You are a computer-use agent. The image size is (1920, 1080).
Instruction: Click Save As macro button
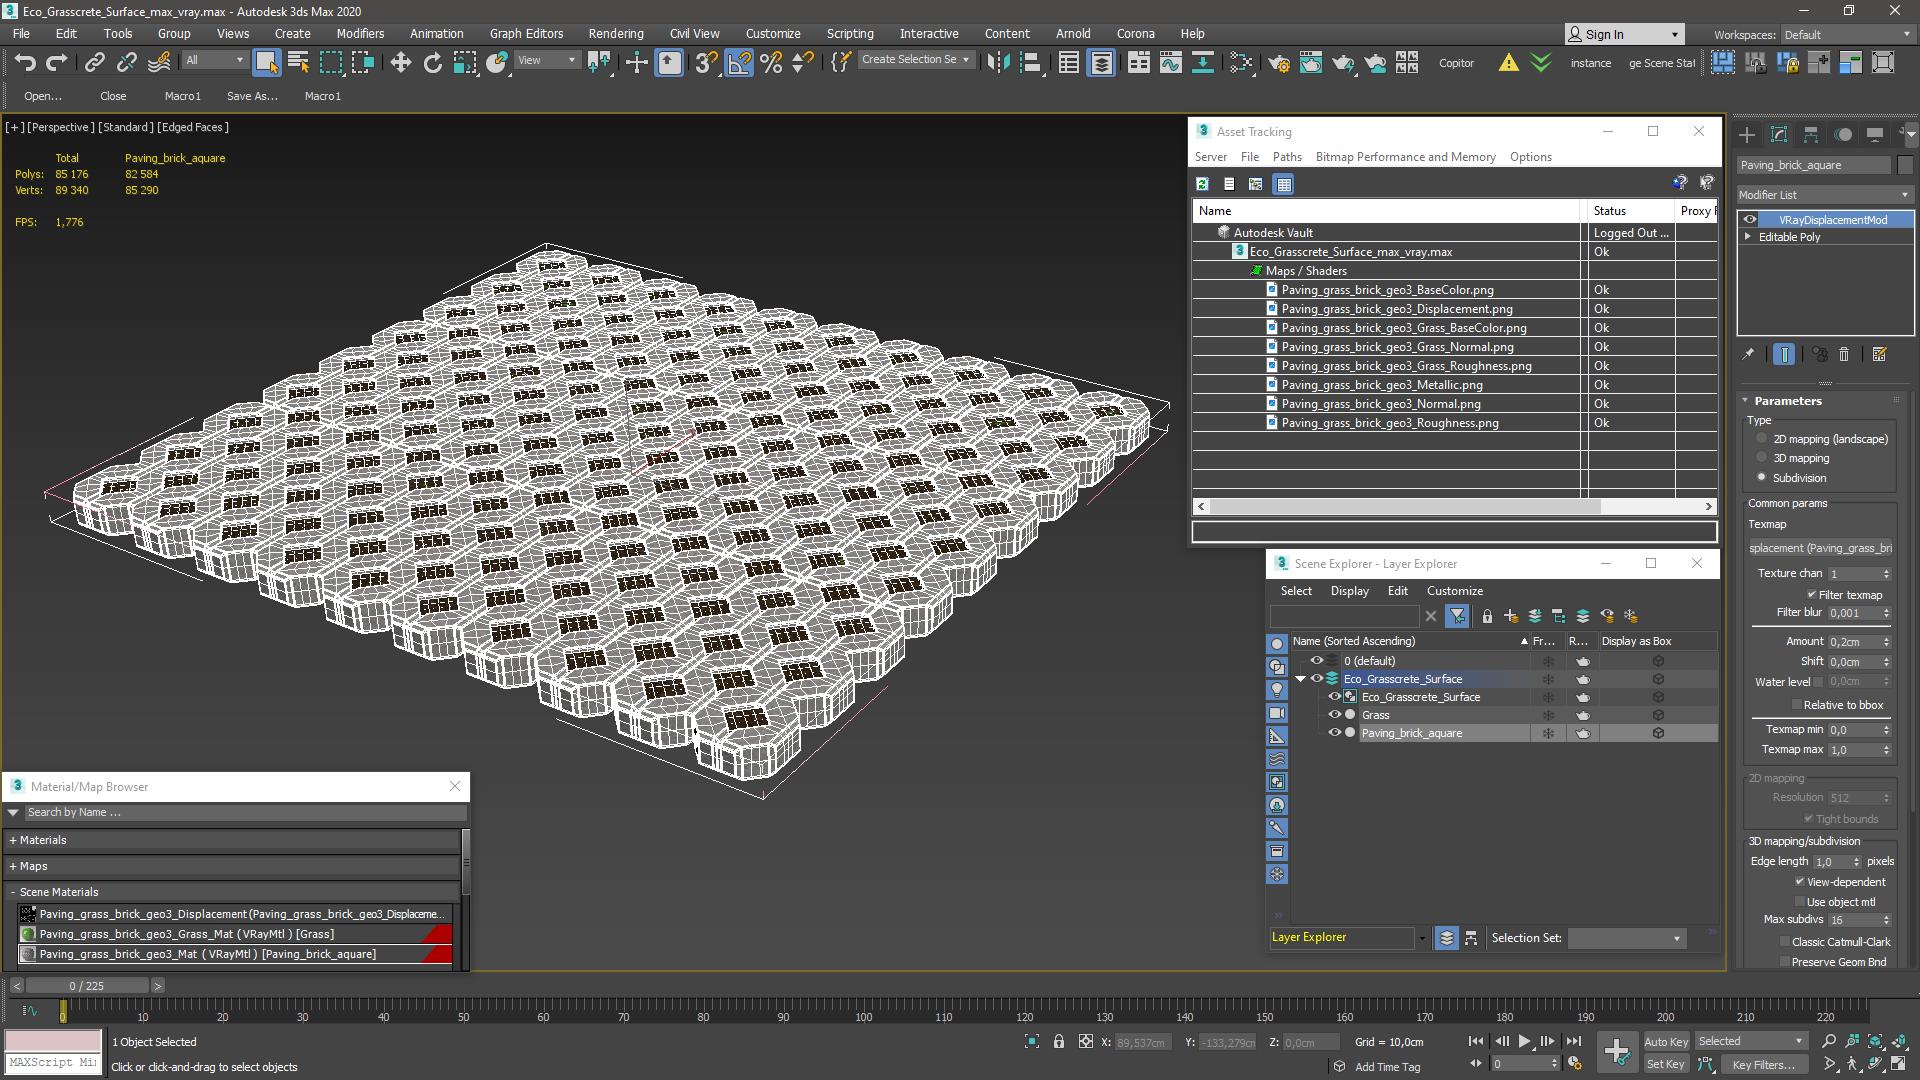coord(252,96)
